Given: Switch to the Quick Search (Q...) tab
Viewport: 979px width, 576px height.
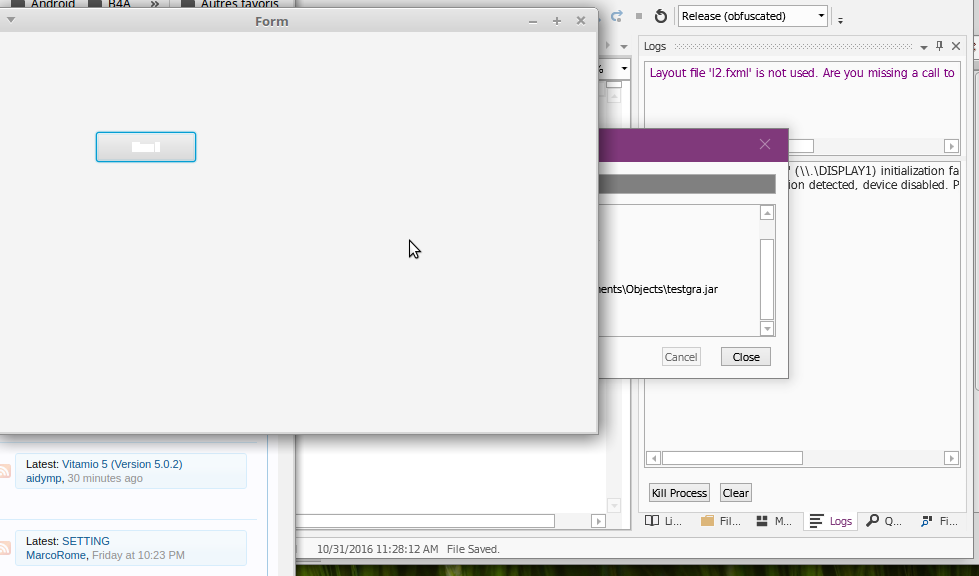Looking at the screenshot, I should pyautogui.click(x=884, y=521).
